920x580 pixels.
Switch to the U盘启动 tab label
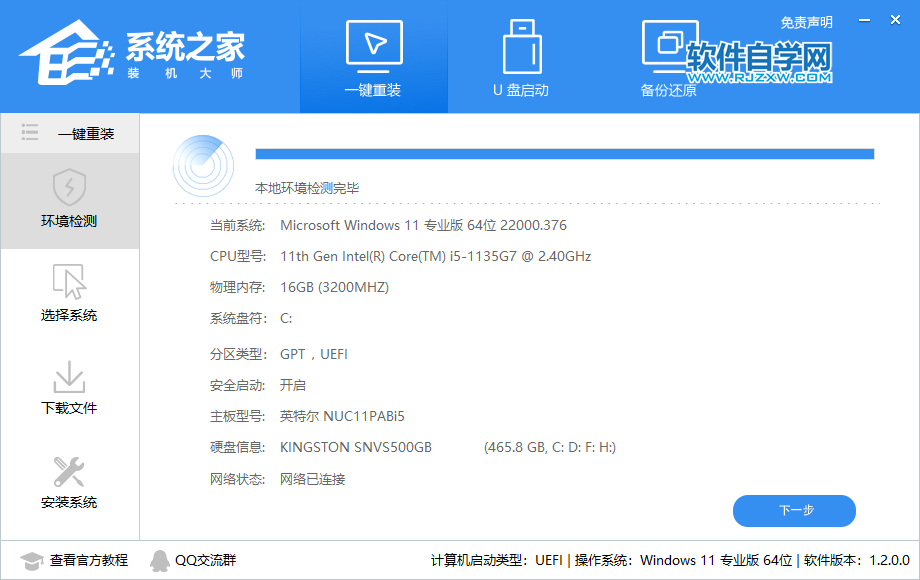(x=521, y=90)
